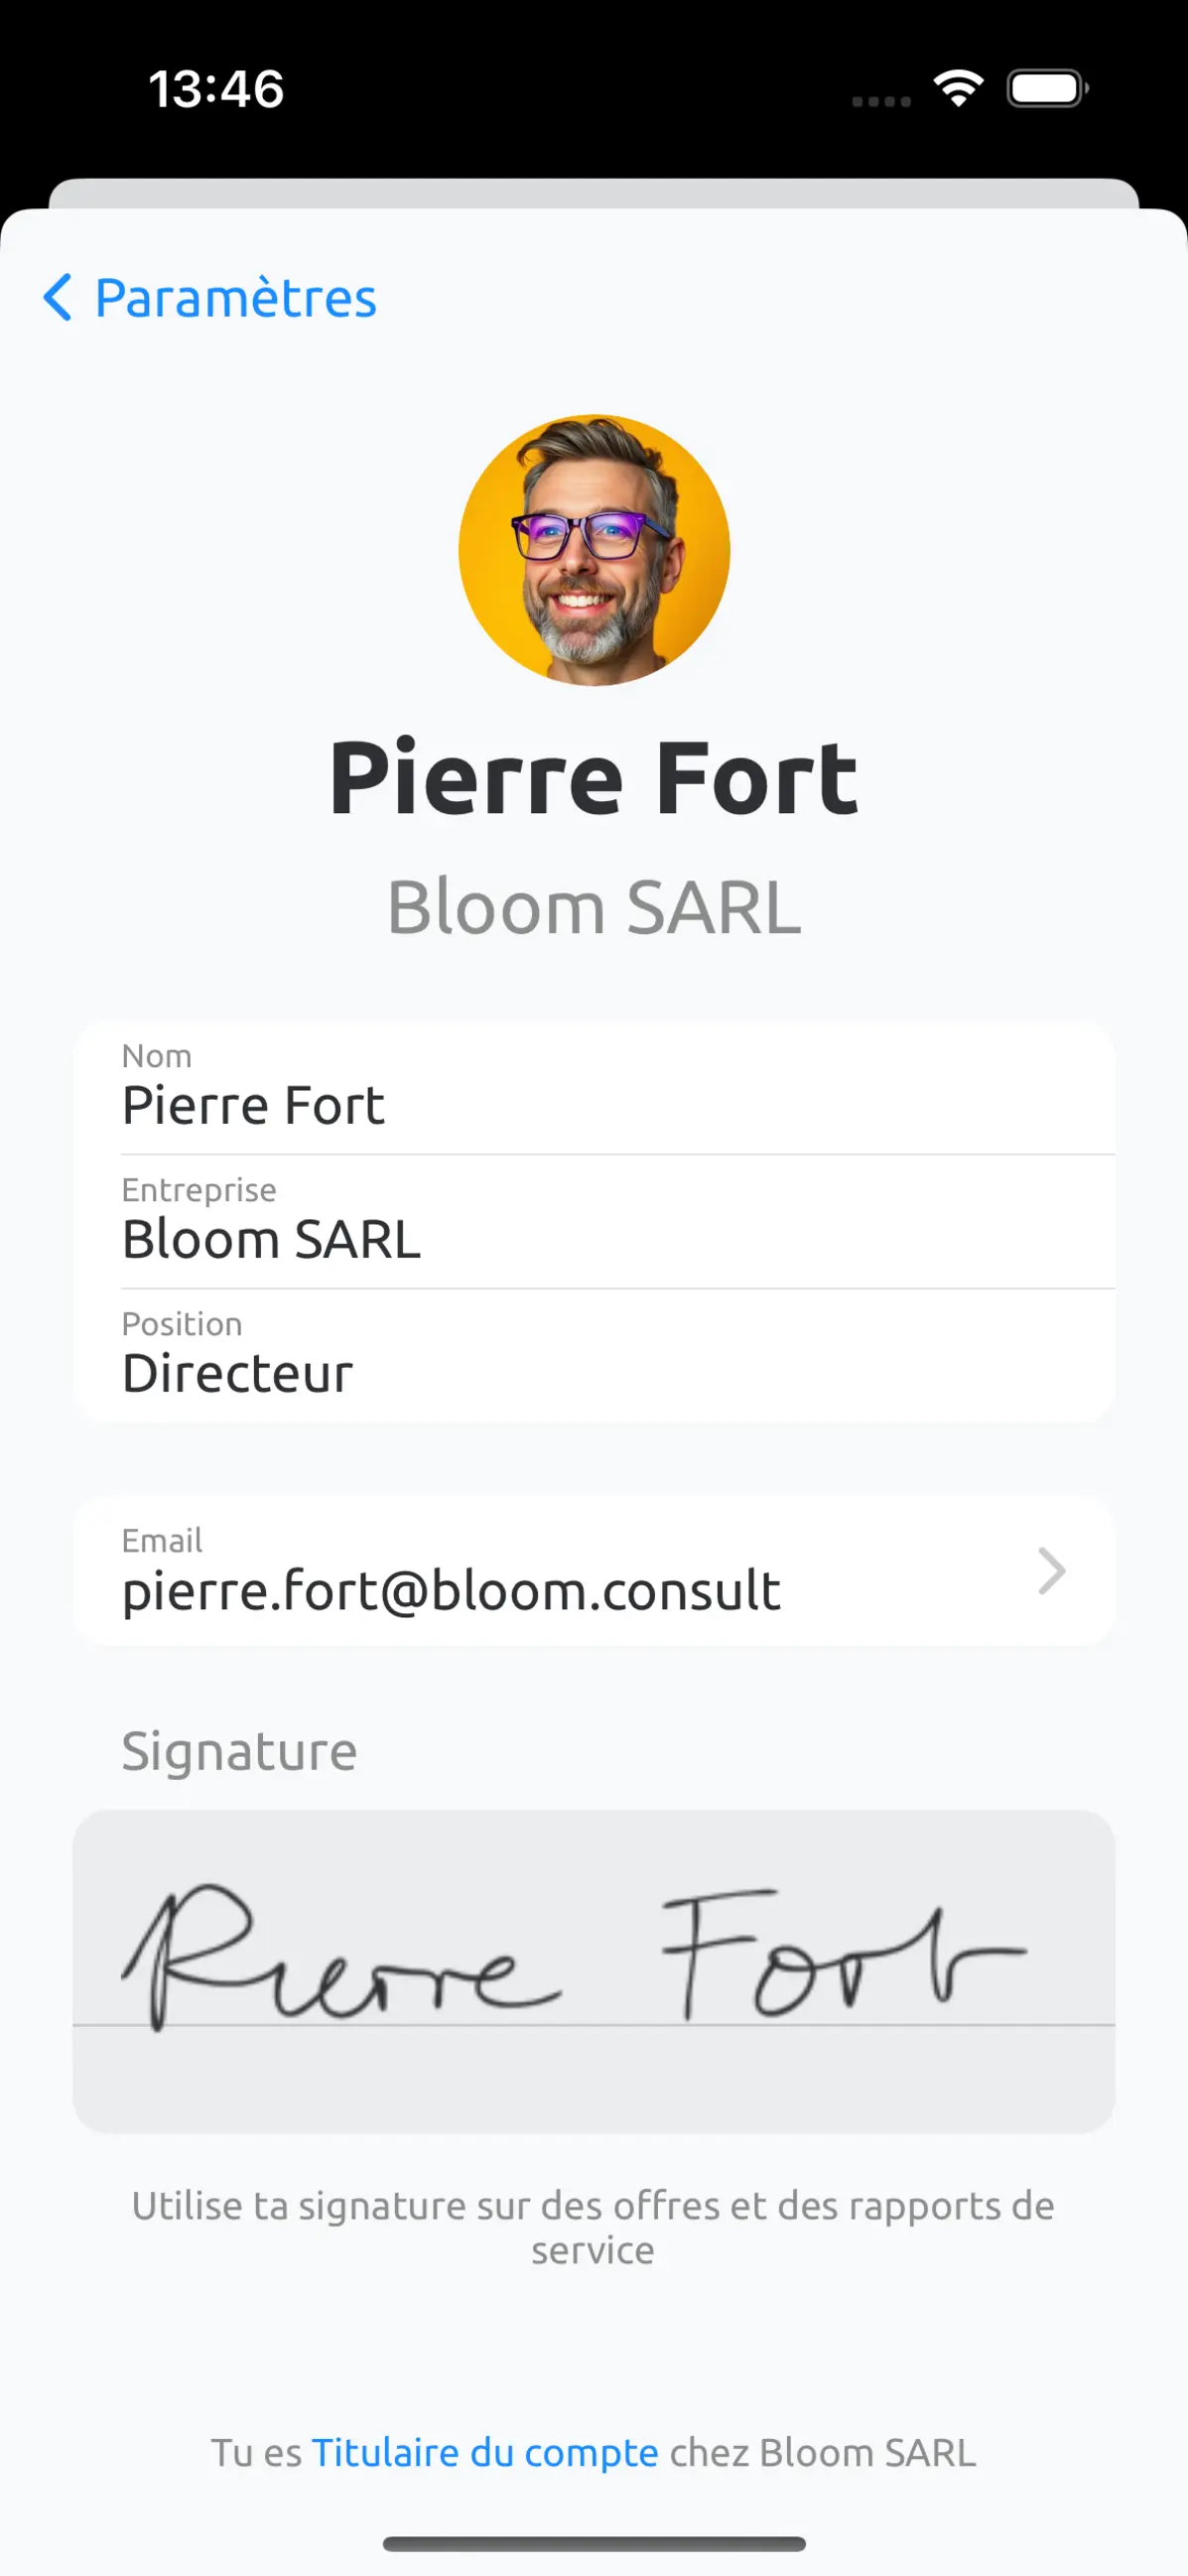This screenshot has height=2576, width=1188.
Task: Tap the large Pierre Fort heading
Action: [x=594, y=778]
